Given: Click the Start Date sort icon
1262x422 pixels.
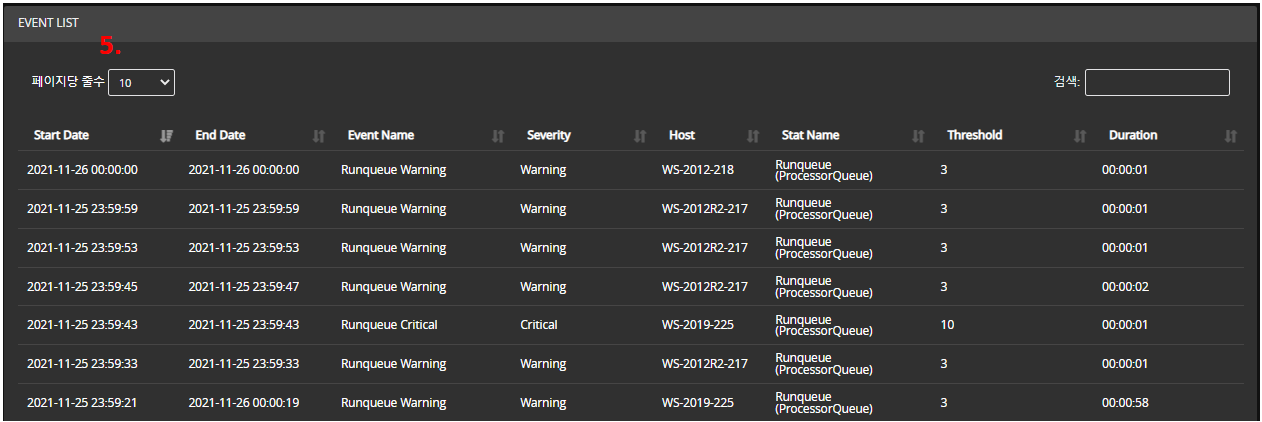Looking at the screenshot, I should [167, 136].
